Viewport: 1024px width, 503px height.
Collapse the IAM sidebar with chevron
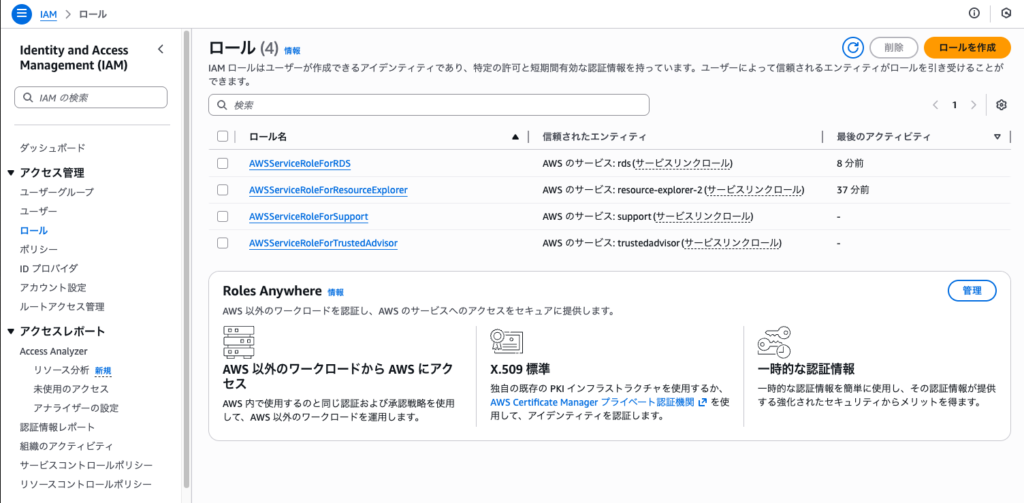point(161,49)
